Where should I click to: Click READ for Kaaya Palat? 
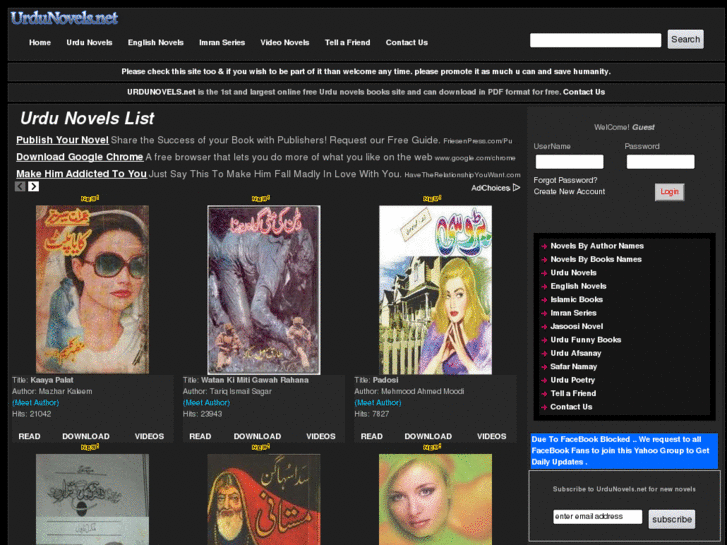click(x=29, y=436)
